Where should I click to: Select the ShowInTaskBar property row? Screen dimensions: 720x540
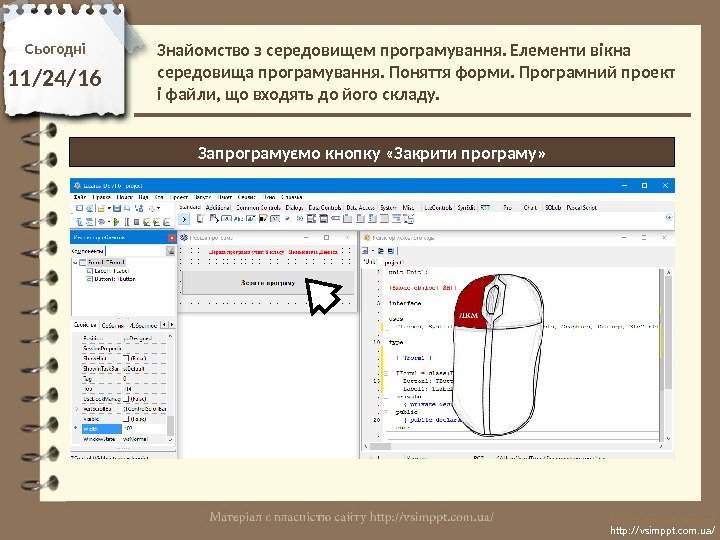(x=123, y=368)
